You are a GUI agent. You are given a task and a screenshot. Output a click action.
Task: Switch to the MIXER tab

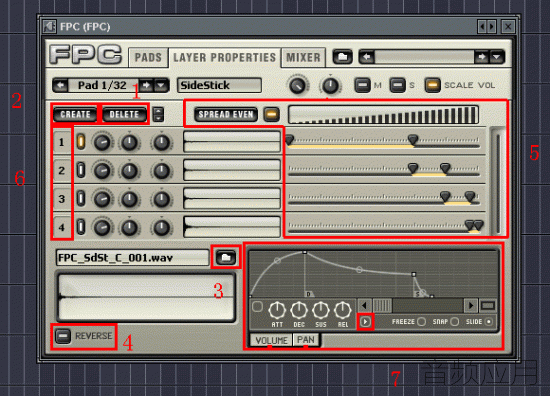[303, 57]
